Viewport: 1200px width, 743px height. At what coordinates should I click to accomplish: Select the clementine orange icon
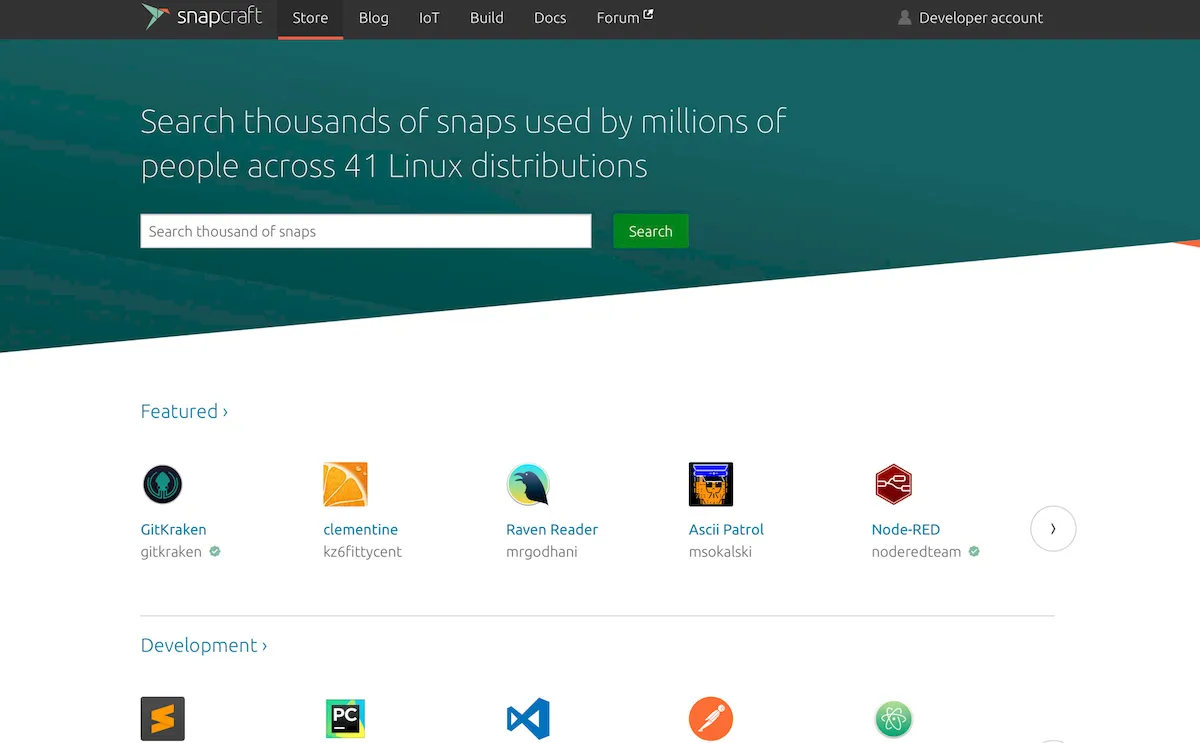point(345,484)
